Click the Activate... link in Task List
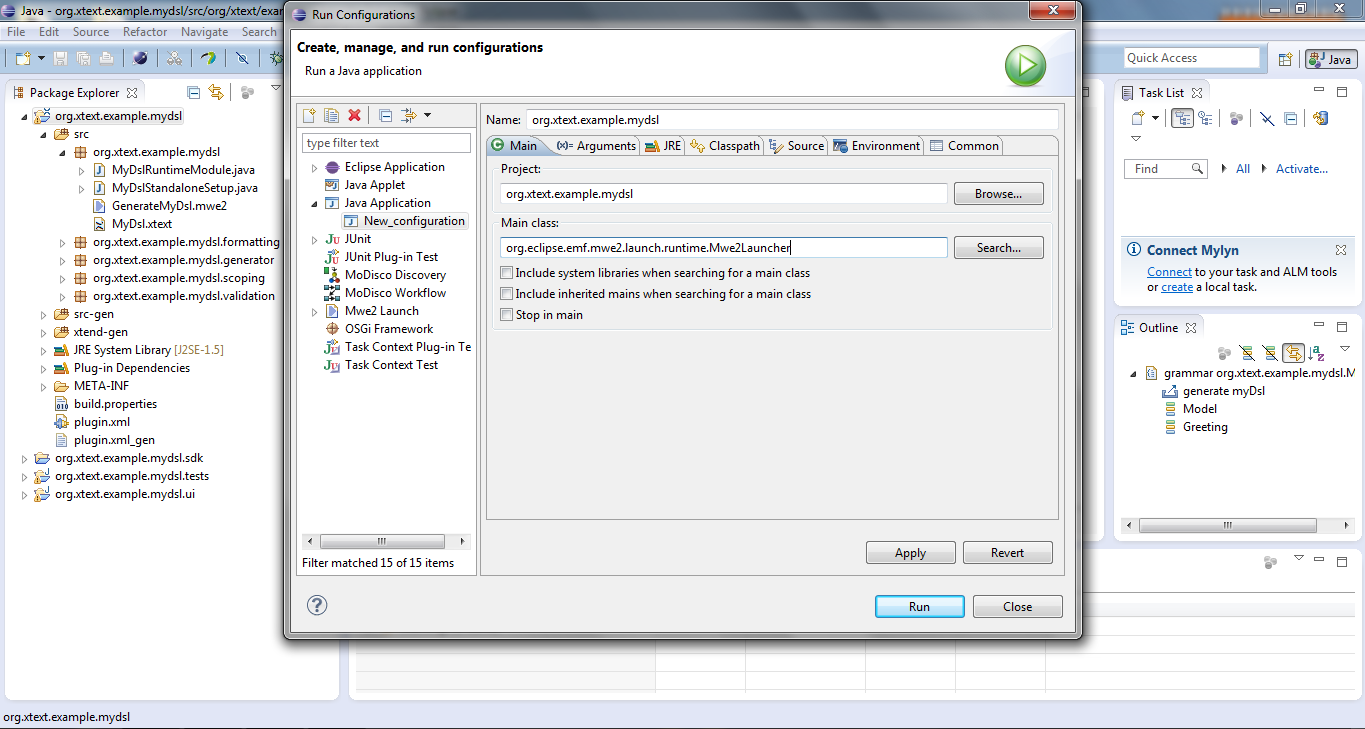Image resolution: width=1365 pixels, height=729 pixels. click(x=1302, y=169)
